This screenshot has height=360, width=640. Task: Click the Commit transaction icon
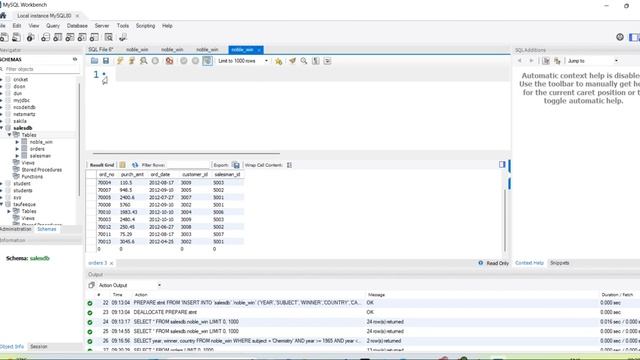click(x=184, y=61)
